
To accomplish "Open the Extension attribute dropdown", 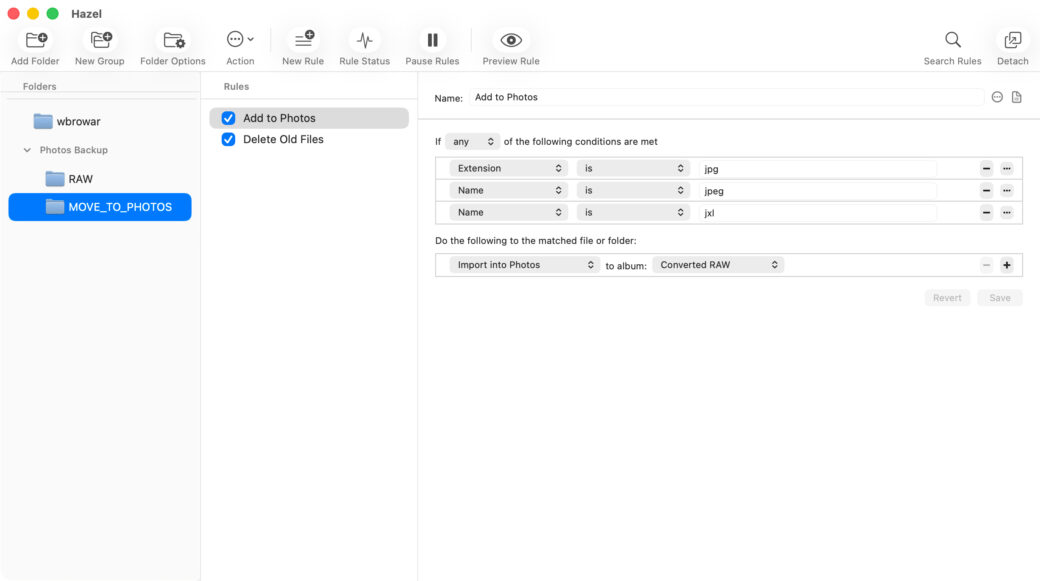I will tap(508, 168).
